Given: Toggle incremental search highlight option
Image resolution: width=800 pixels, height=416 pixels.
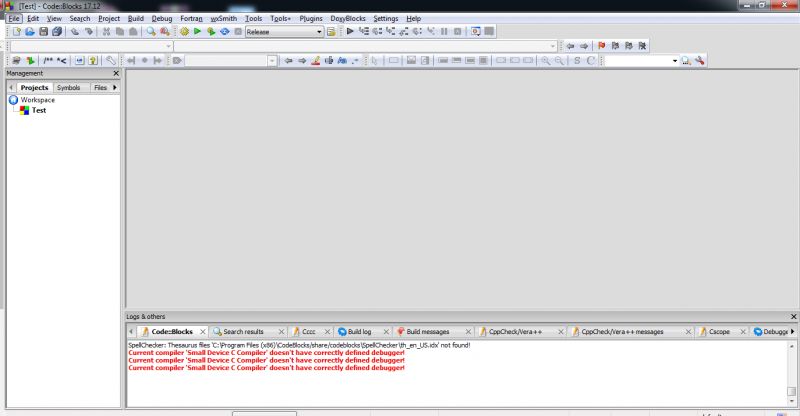Looking at the screenshot, I should point(316,61).
